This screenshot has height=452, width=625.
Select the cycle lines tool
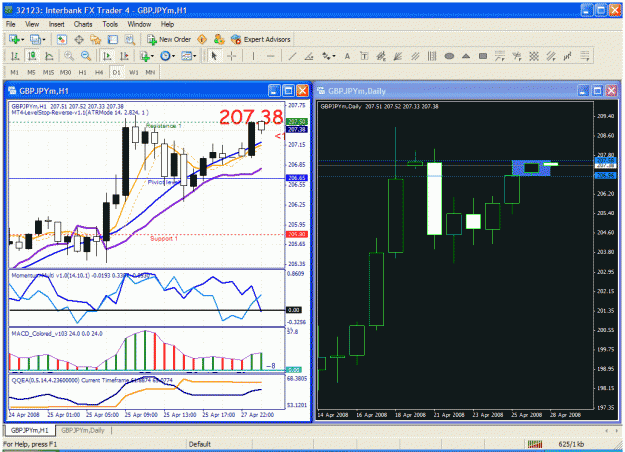coord(432,56)
